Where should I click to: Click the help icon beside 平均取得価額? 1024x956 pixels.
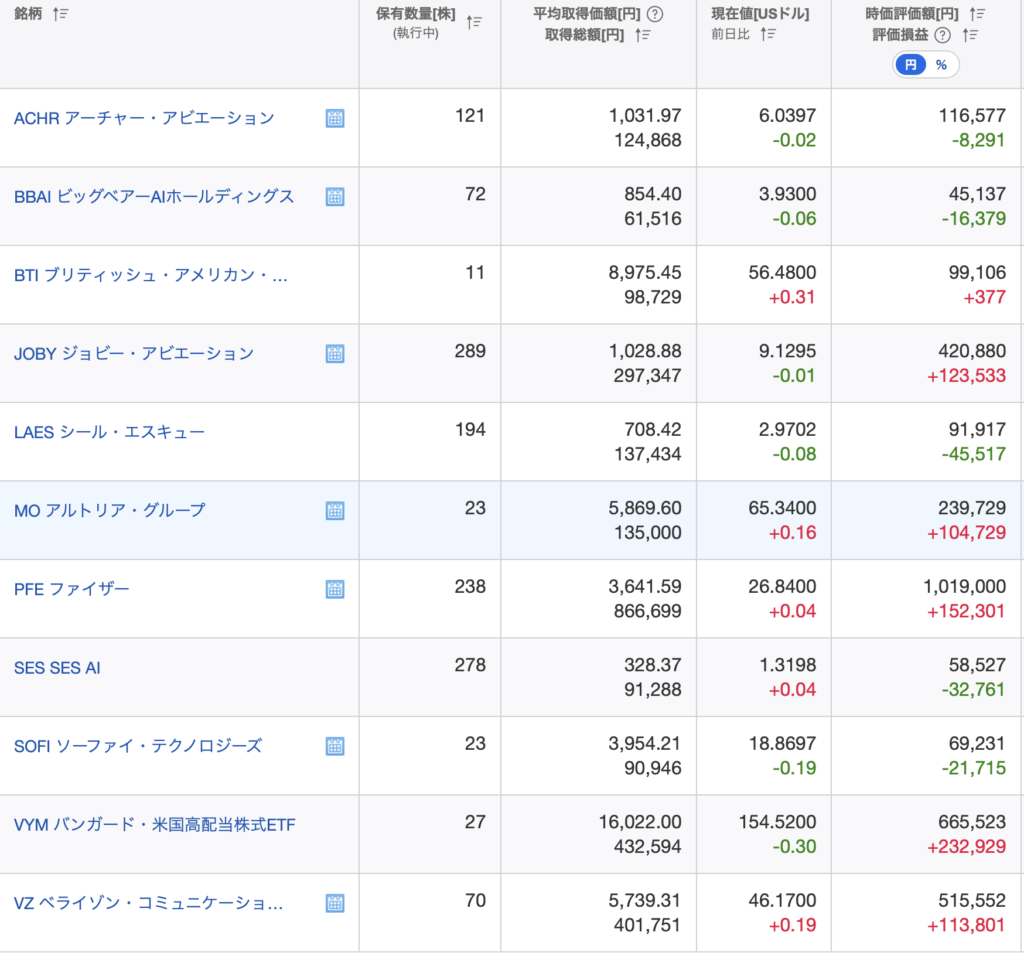point(655,14)
